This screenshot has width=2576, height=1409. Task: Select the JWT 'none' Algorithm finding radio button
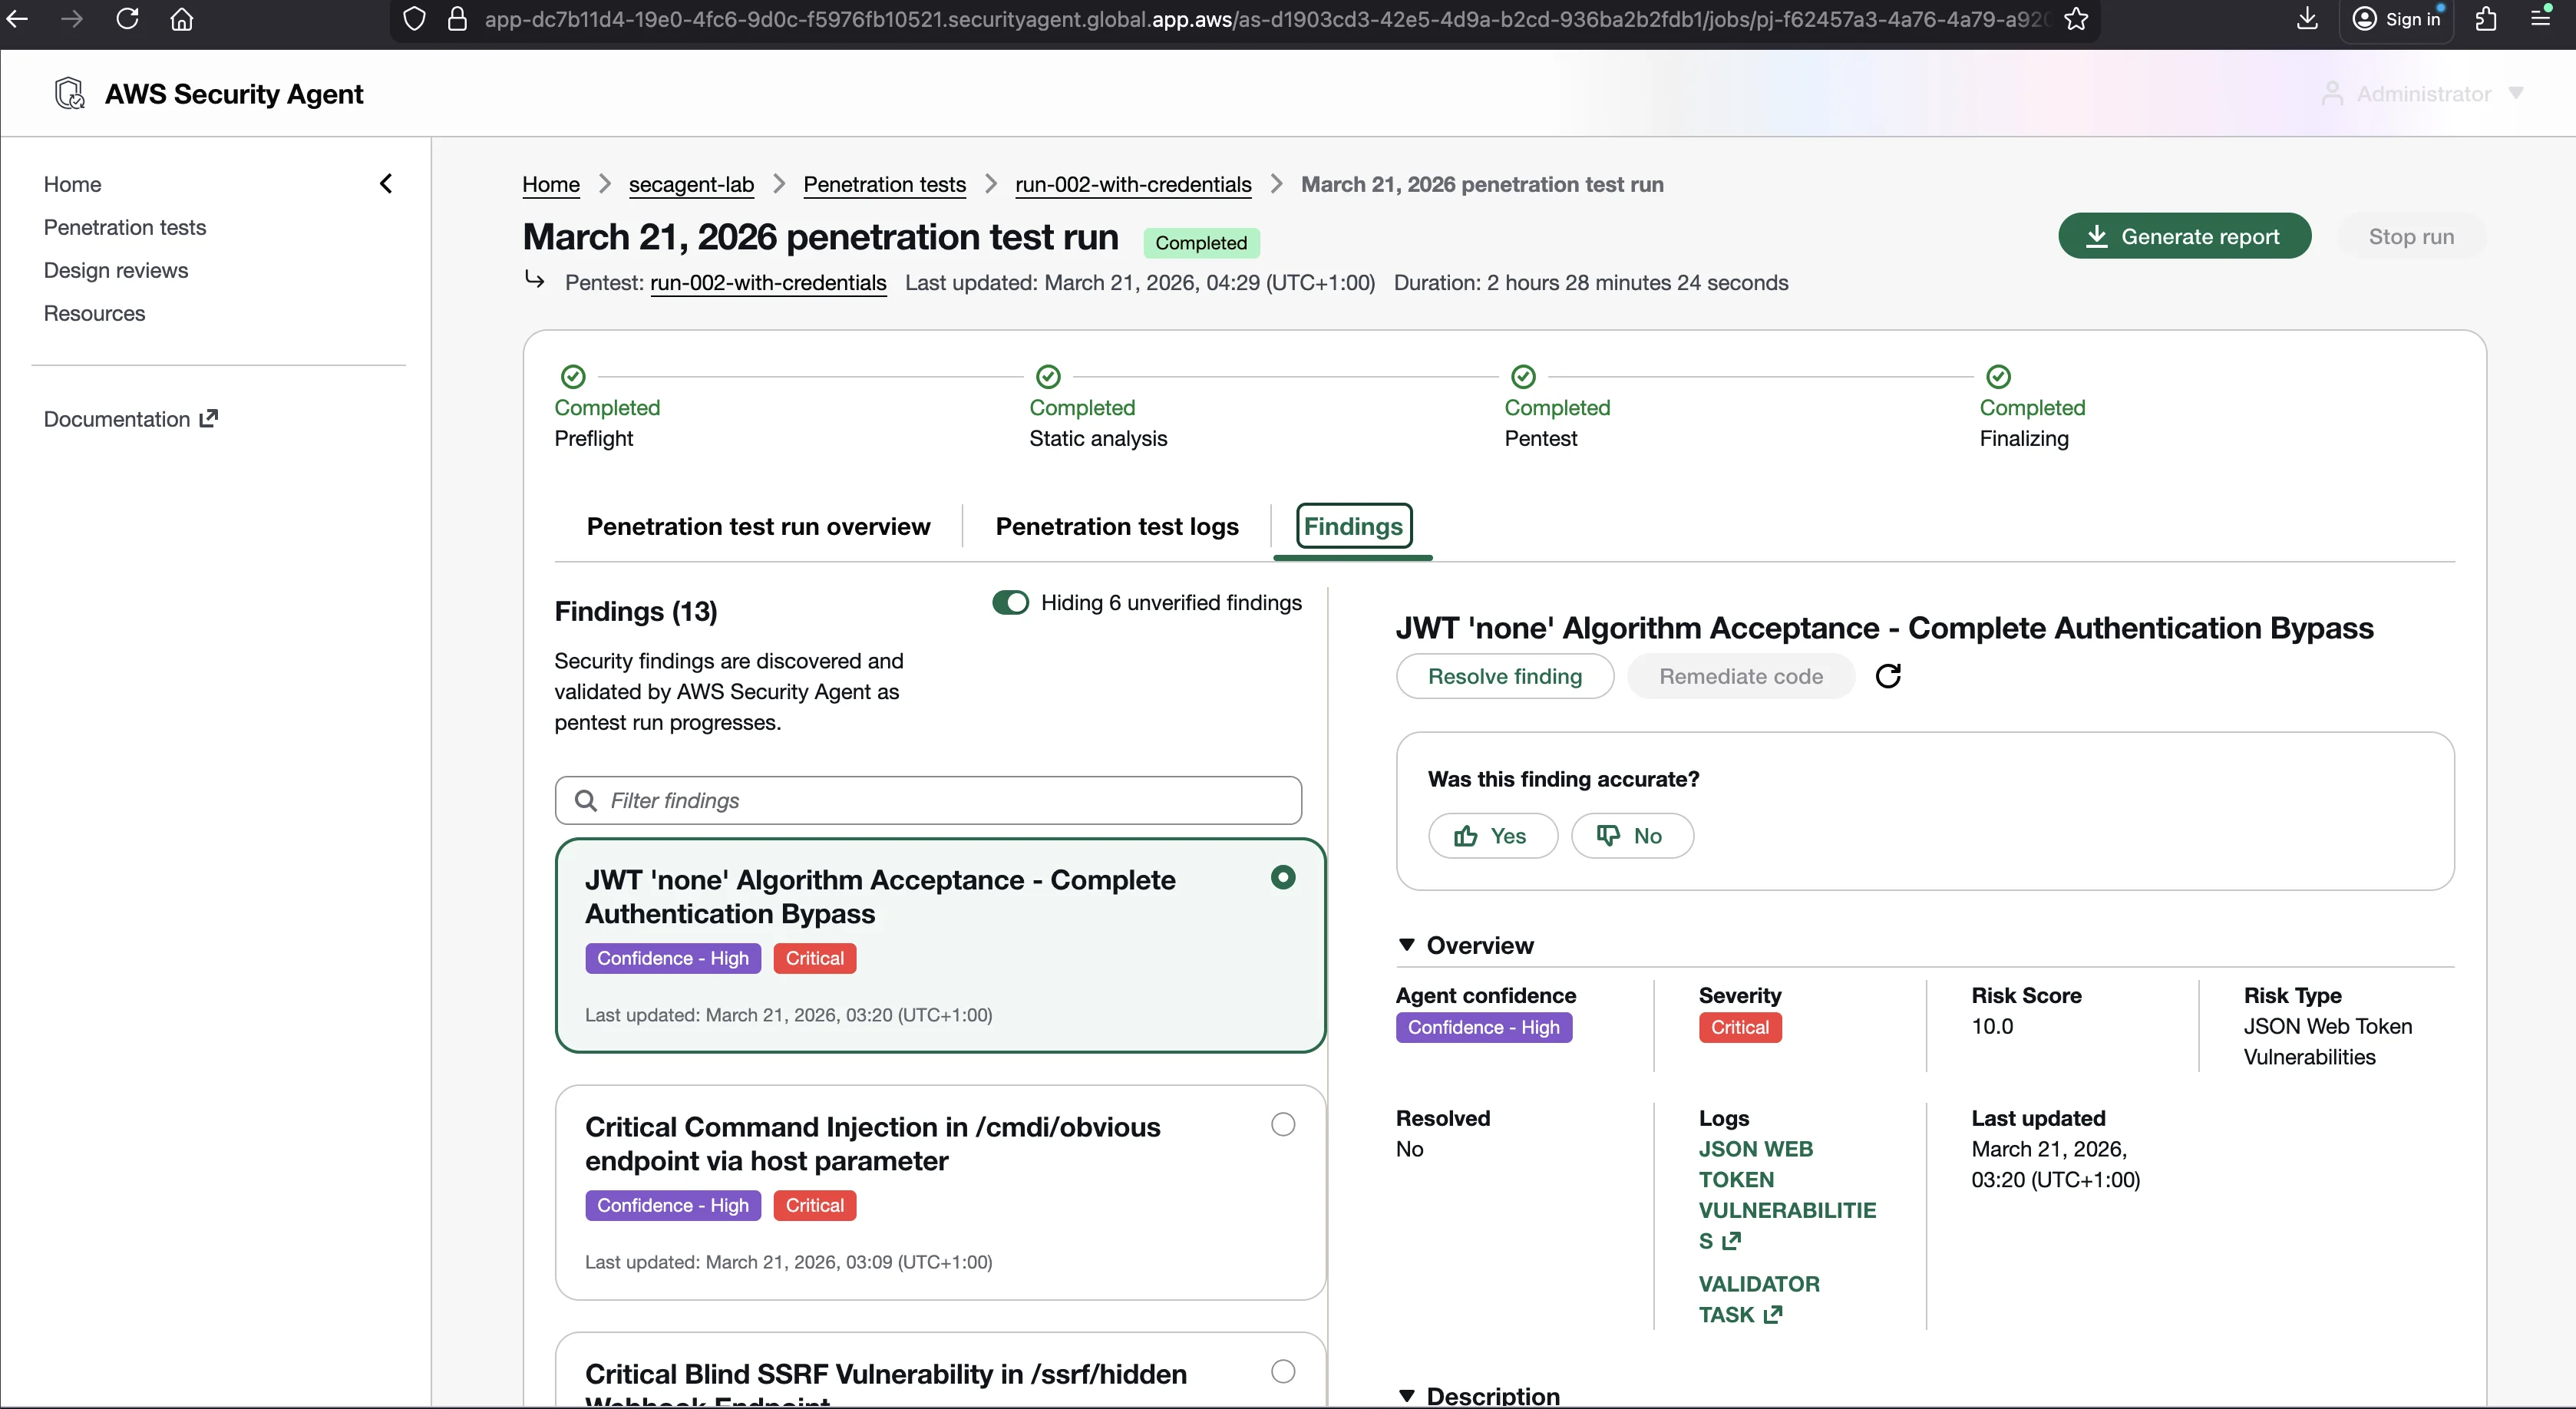tap(1283, 877)
